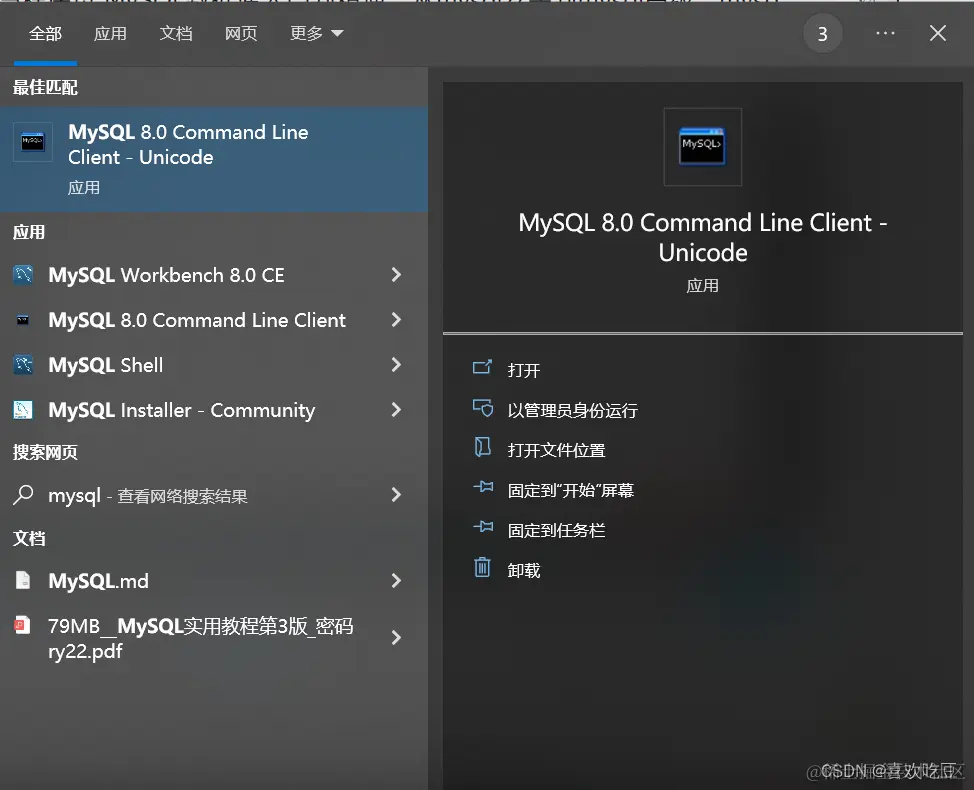Click the MySQL.md document file icon
The width and height of the screenshot is (974, 790).
(23, 580)
